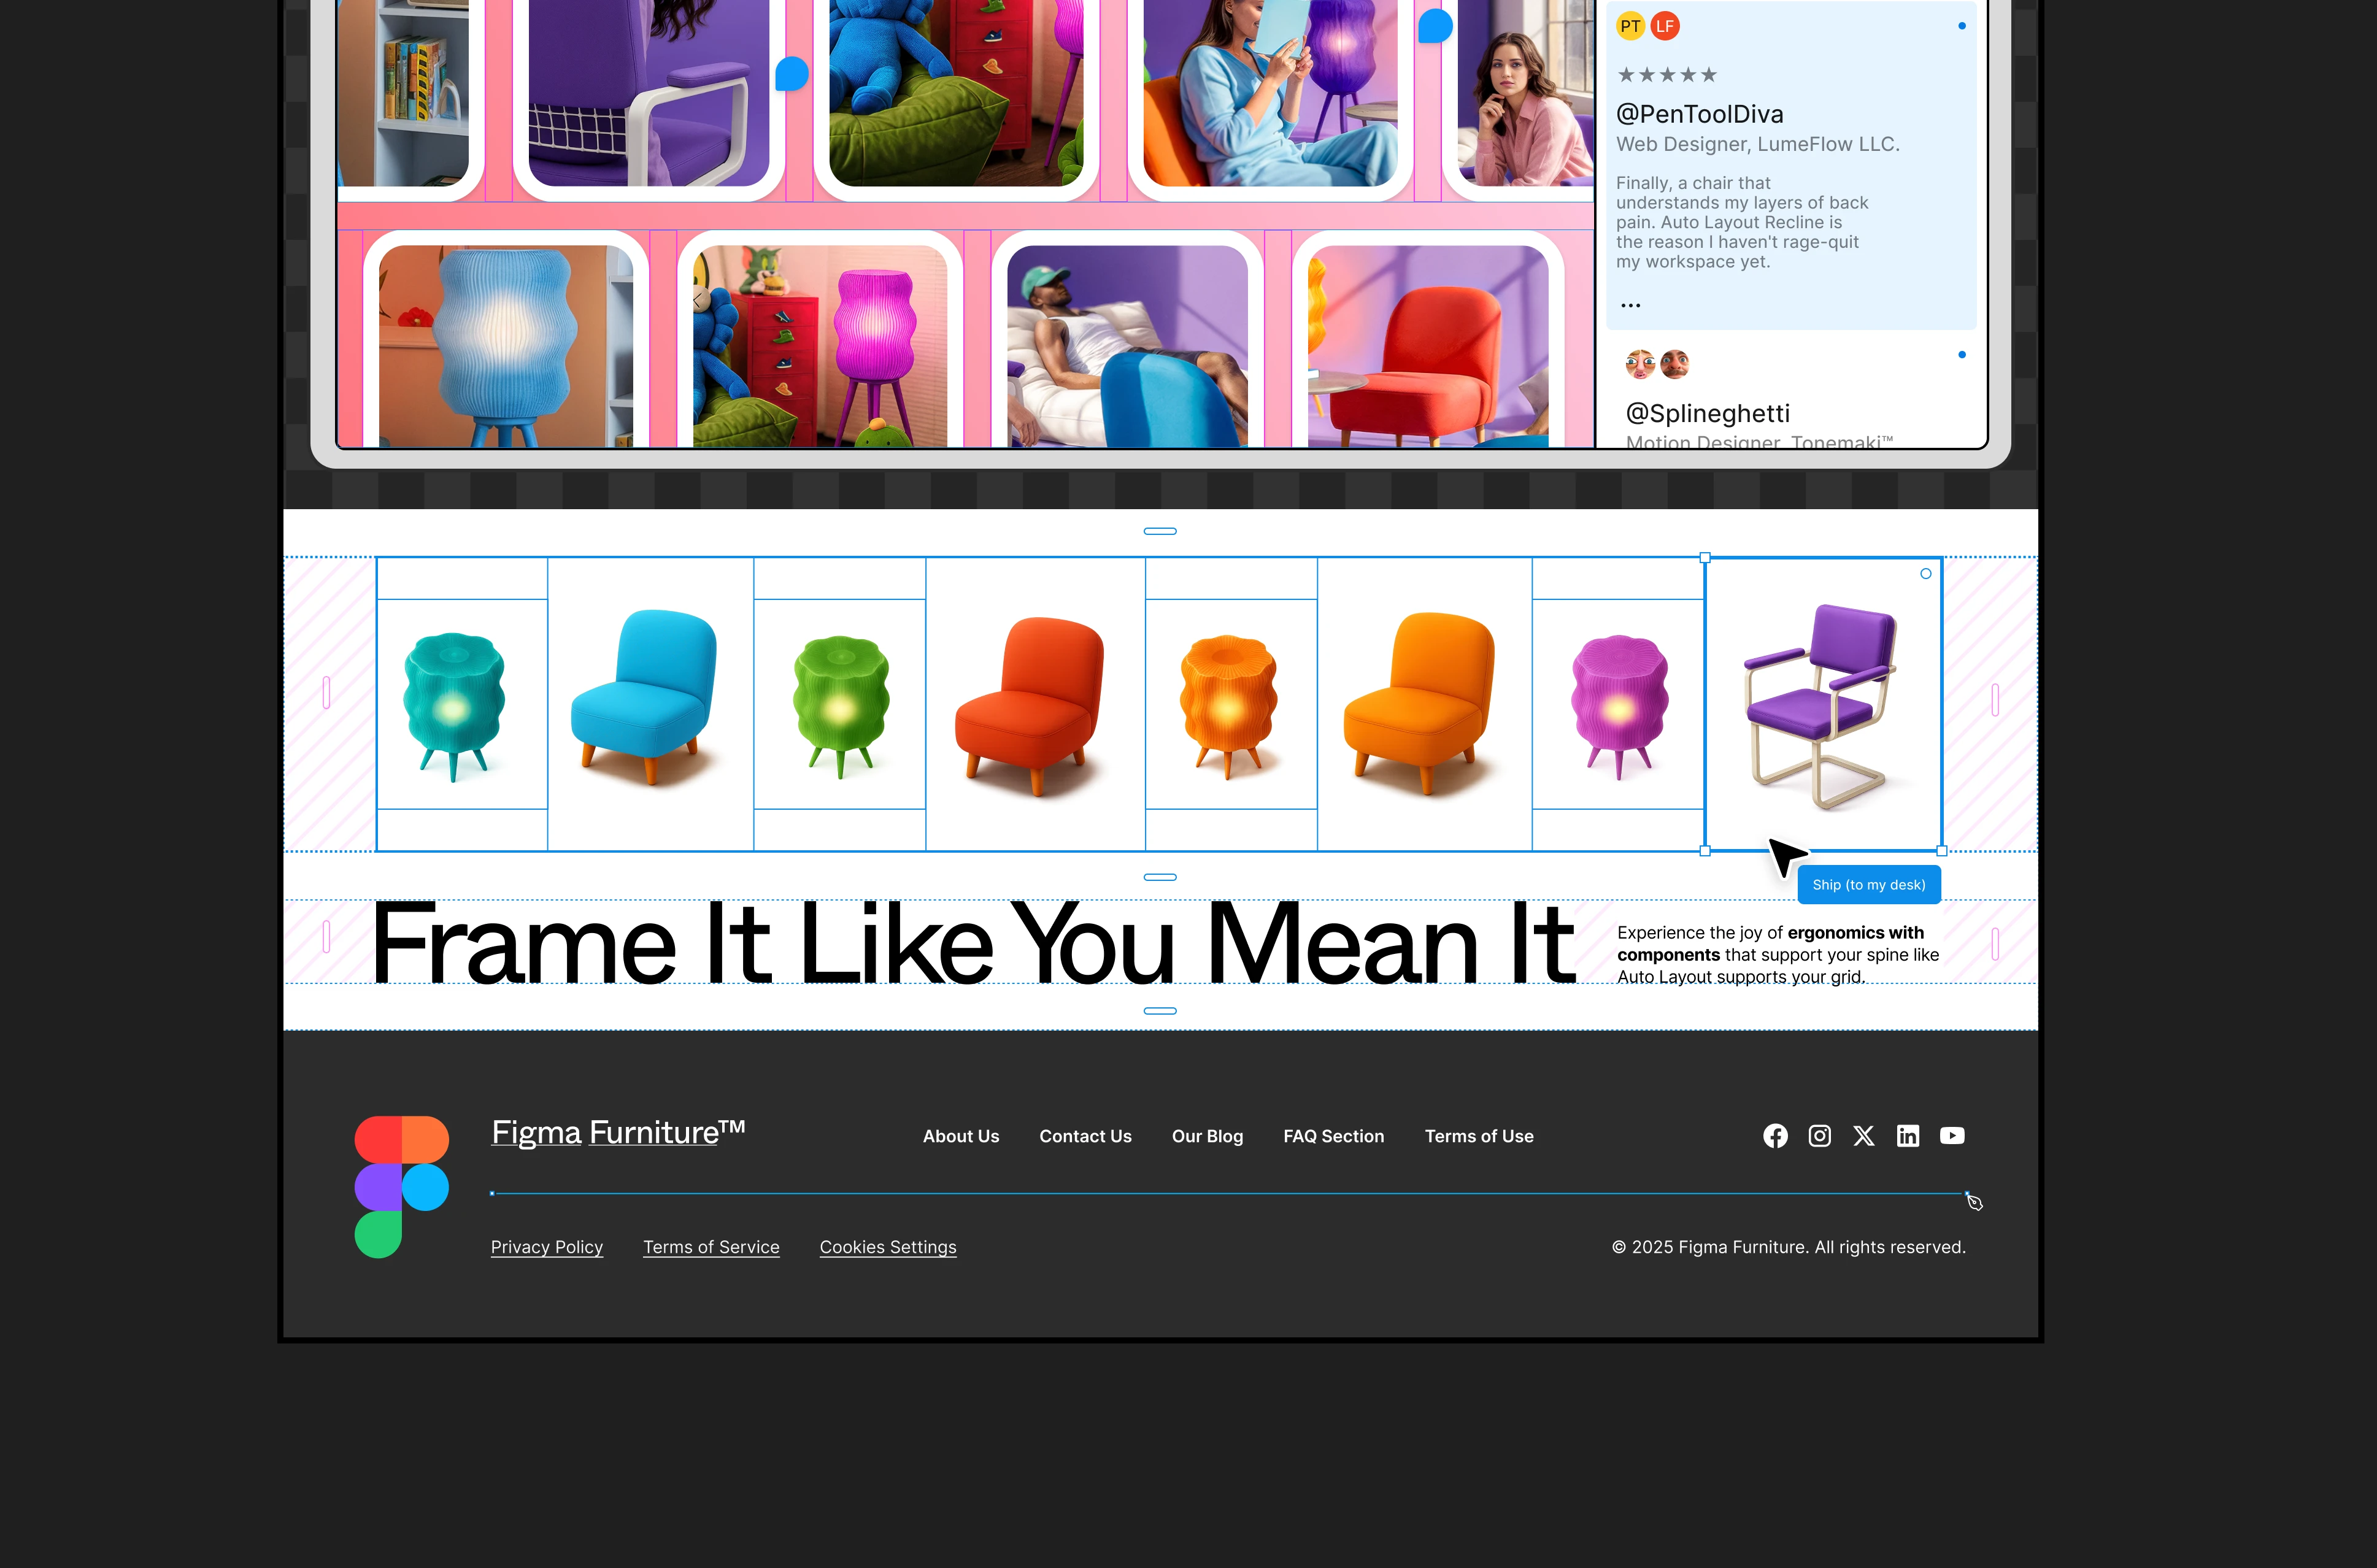The image size is (2377, 1568).
Task: Click the Facebook icon in footer
Action: (x=1775, y=1136)
